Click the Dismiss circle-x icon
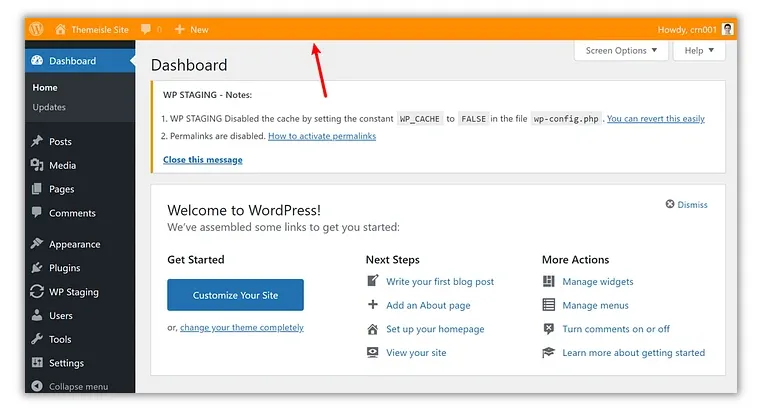Viewport: 765px width, 409px height. [670, 204]
